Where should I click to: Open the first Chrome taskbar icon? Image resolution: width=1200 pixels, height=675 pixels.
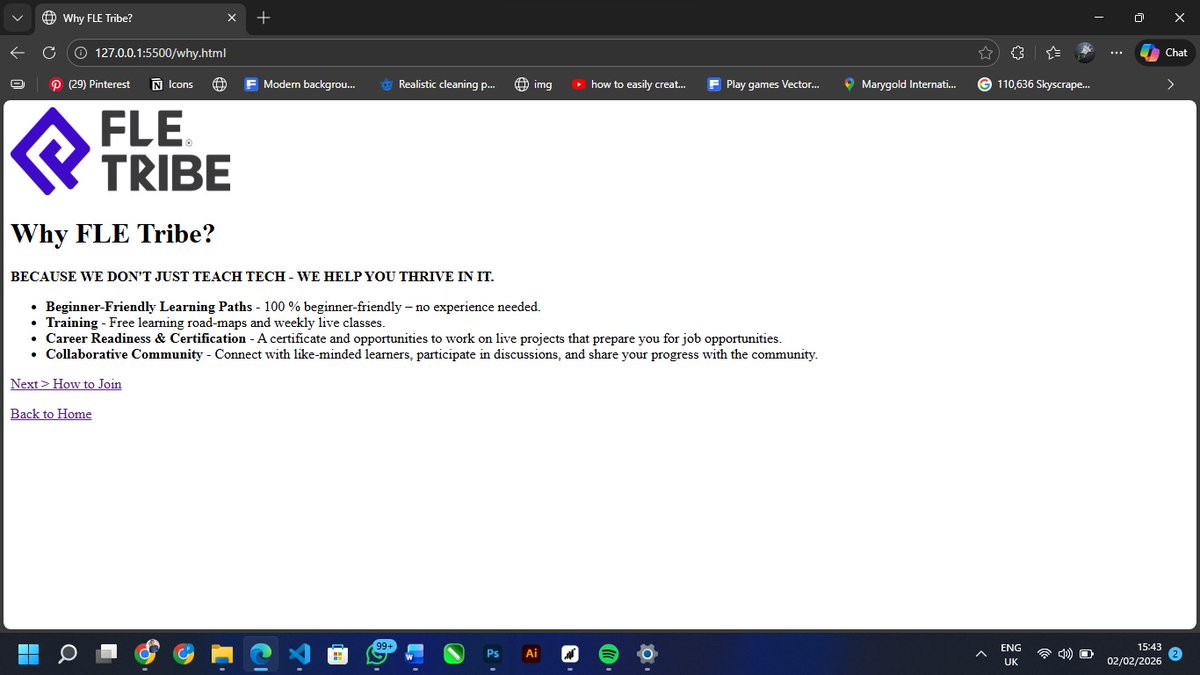click(145, 654)
